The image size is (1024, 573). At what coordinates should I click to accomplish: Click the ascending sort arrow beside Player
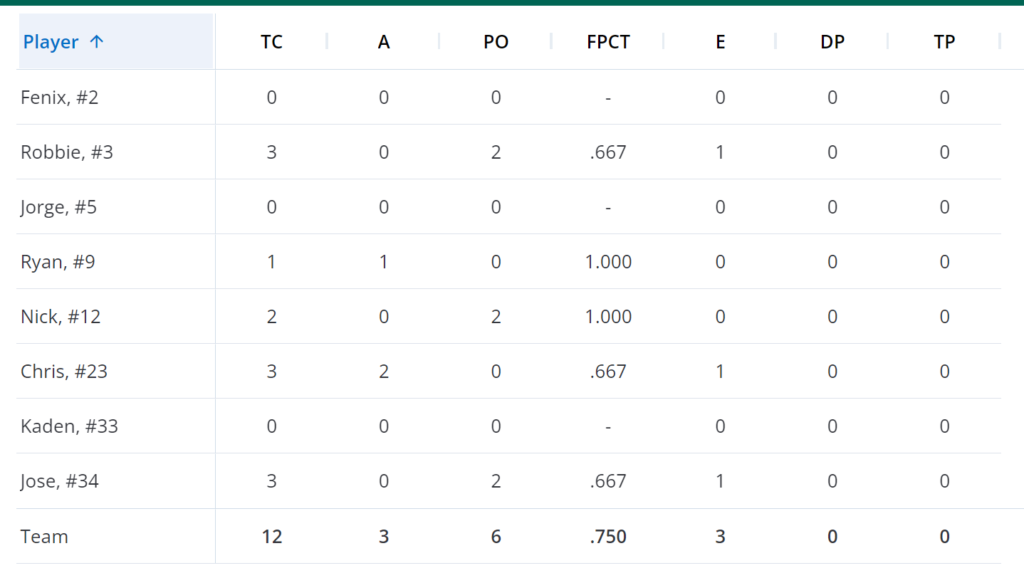click(x=97, y=42)
